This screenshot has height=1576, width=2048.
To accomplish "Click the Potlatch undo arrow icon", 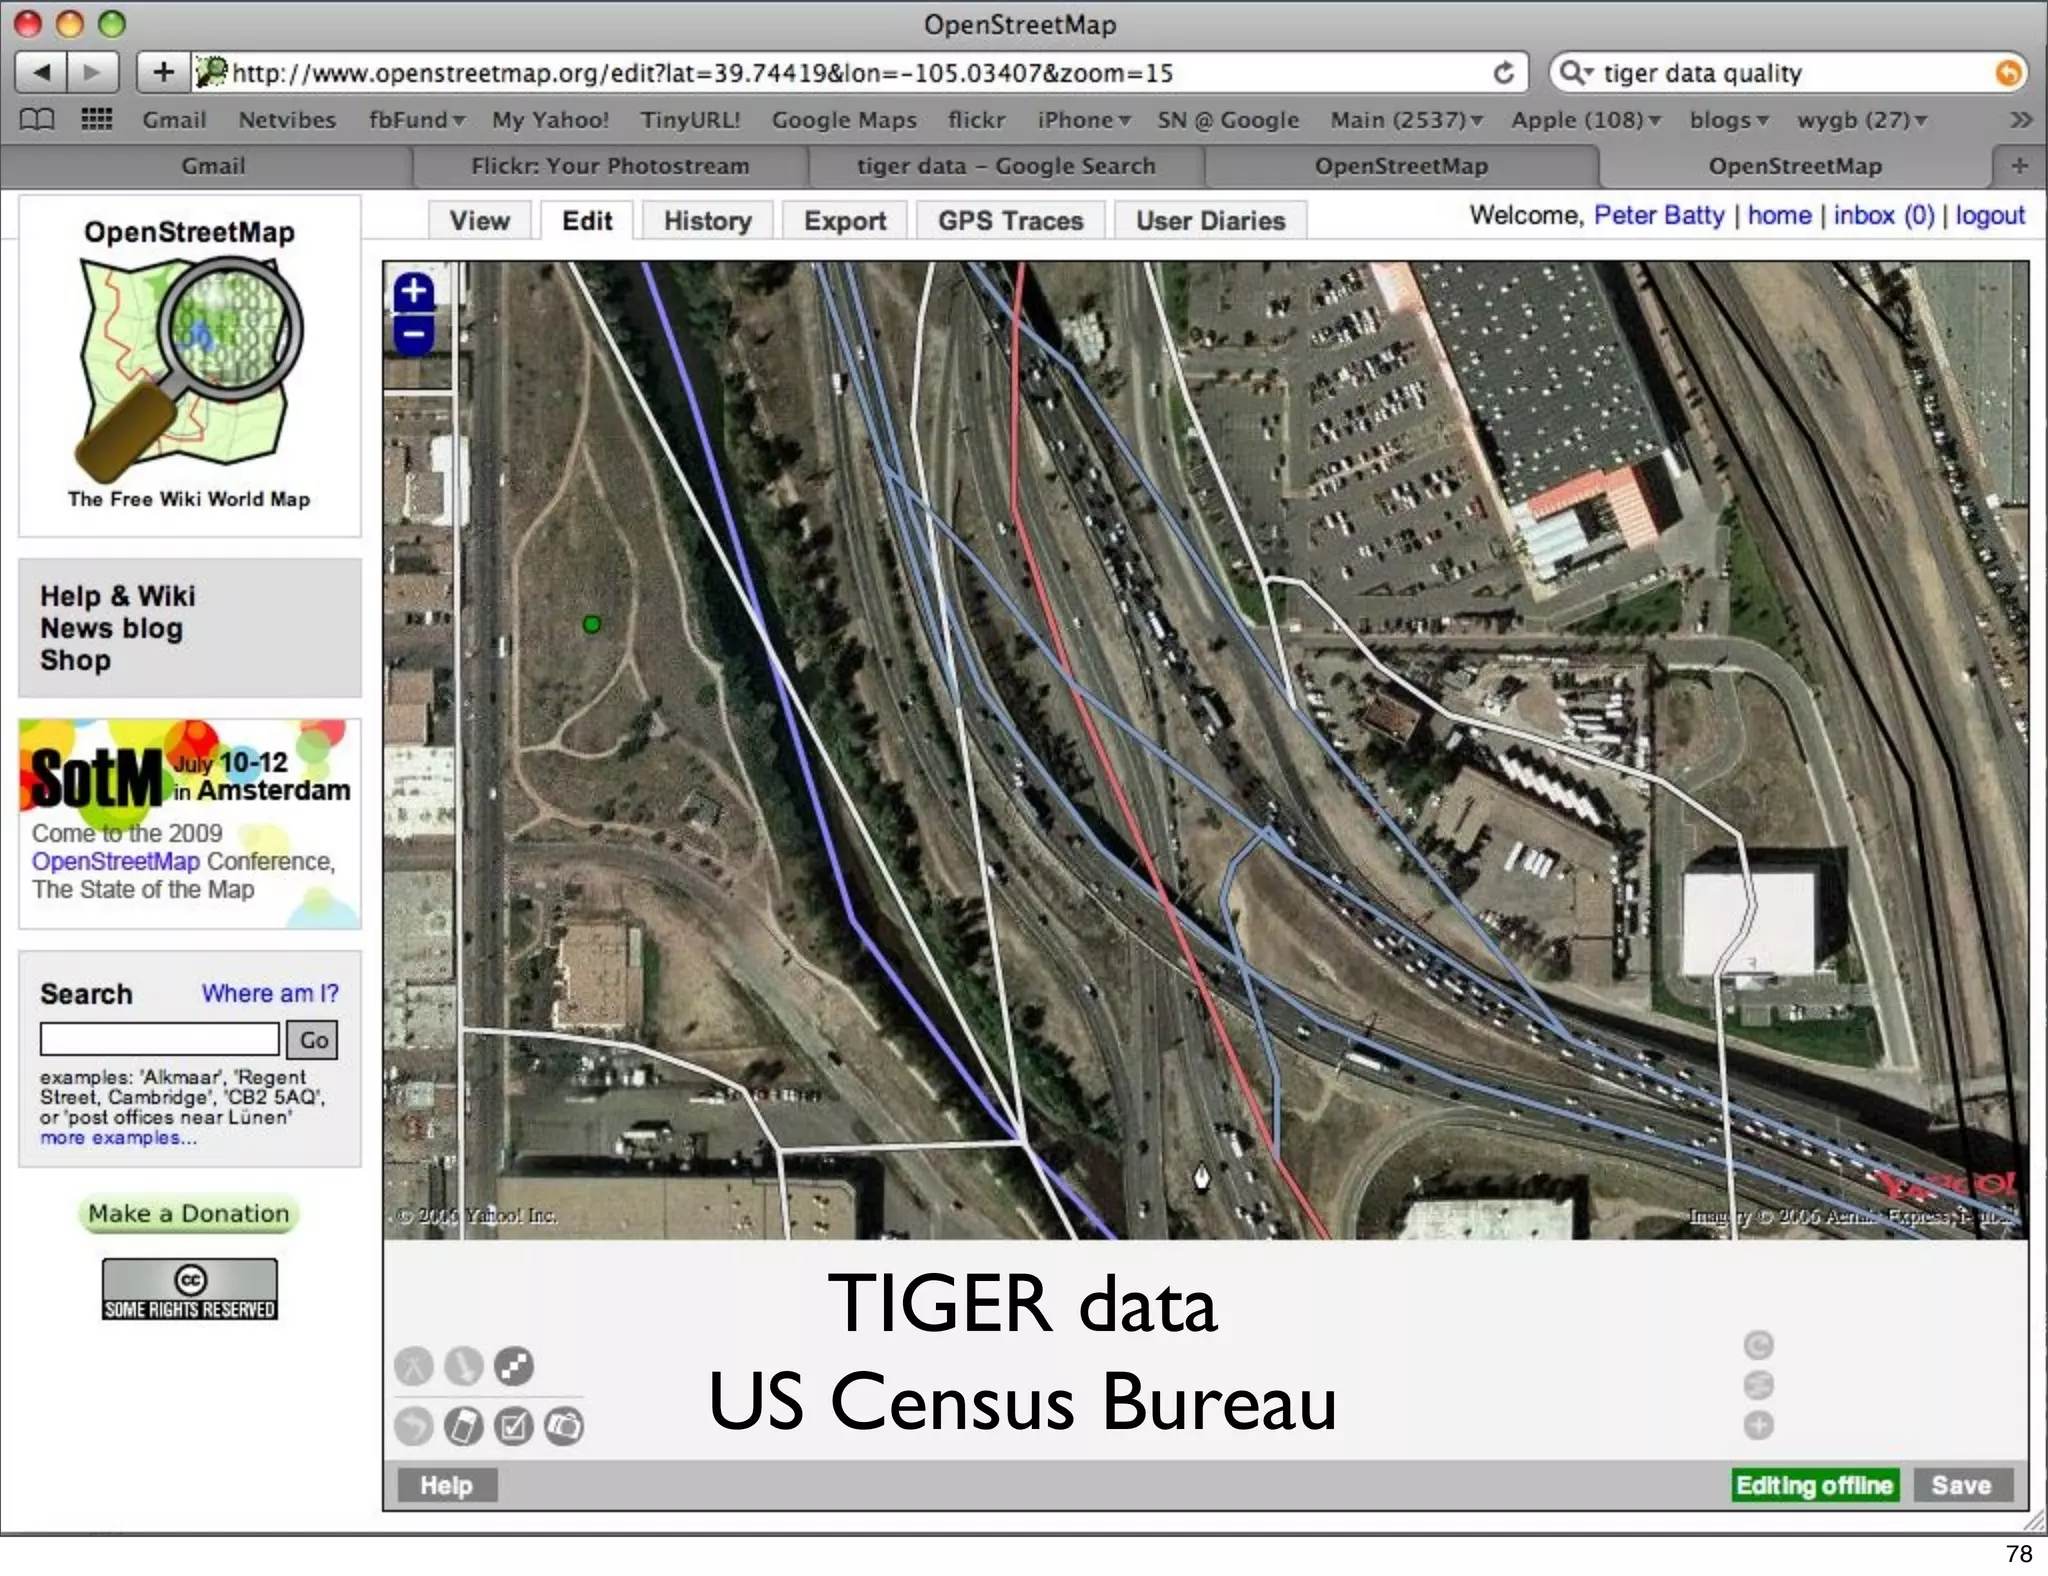I will pos(414,1426).
